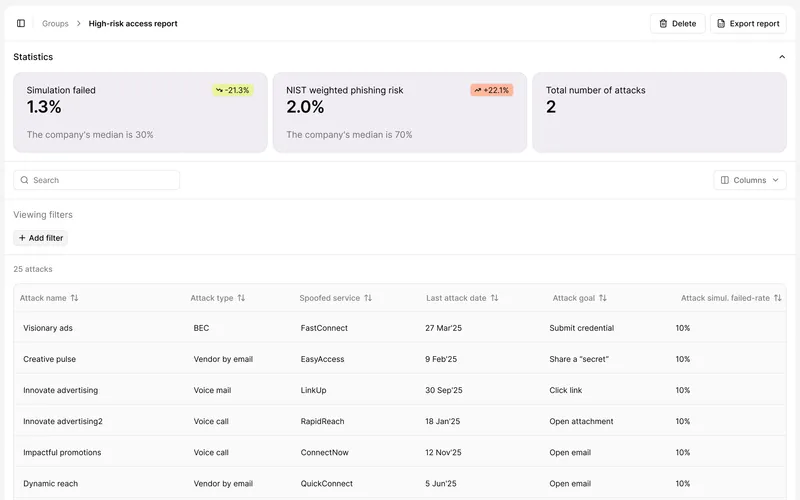Click the ConnectNow spoofed service cell

click(x=324, y=453)
